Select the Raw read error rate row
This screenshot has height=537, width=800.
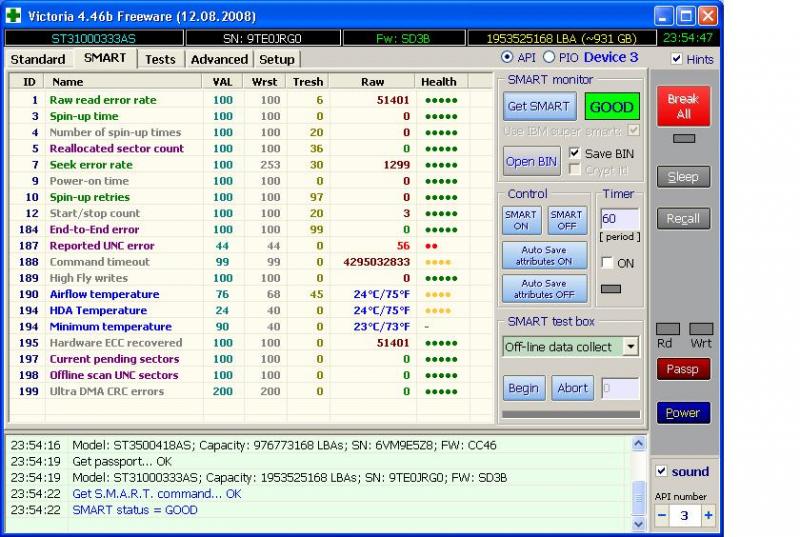point(251,100)
